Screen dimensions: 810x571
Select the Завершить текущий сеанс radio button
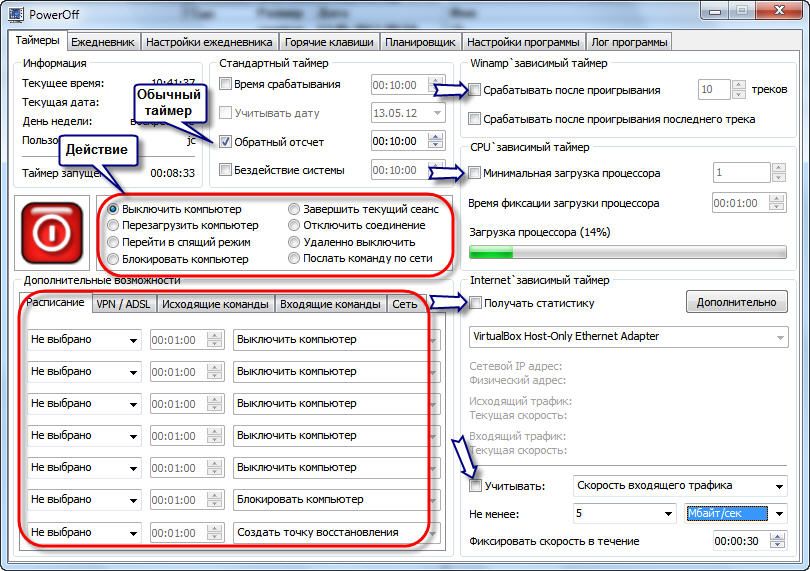point(294,210)
